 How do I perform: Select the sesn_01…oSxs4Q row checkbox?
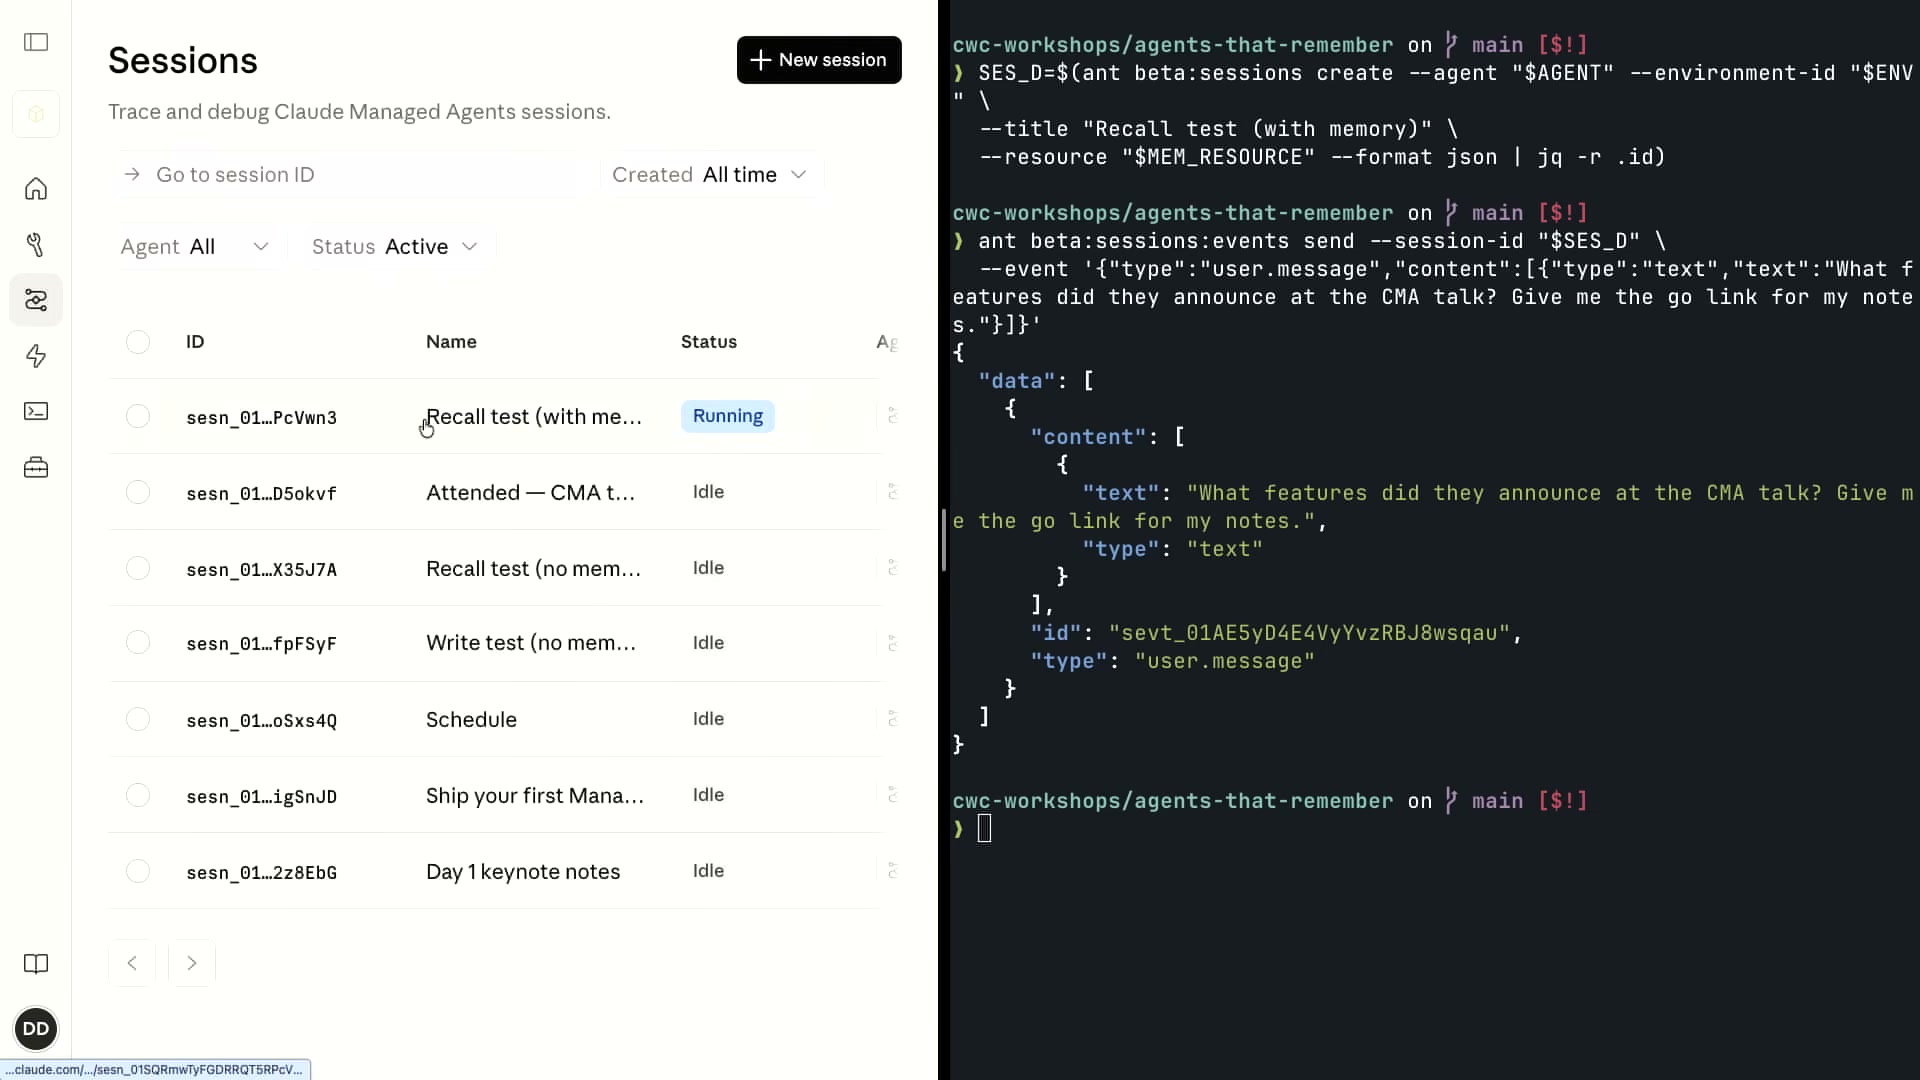138,719
